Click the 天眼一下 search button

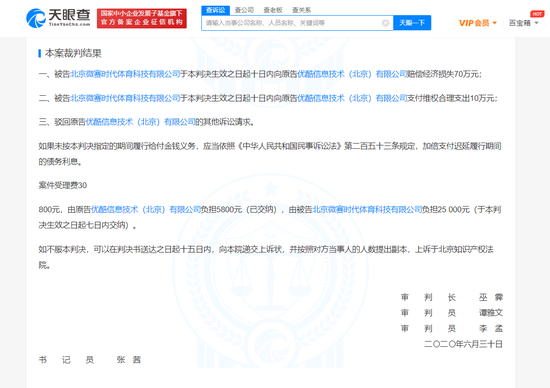click(412, 23)
